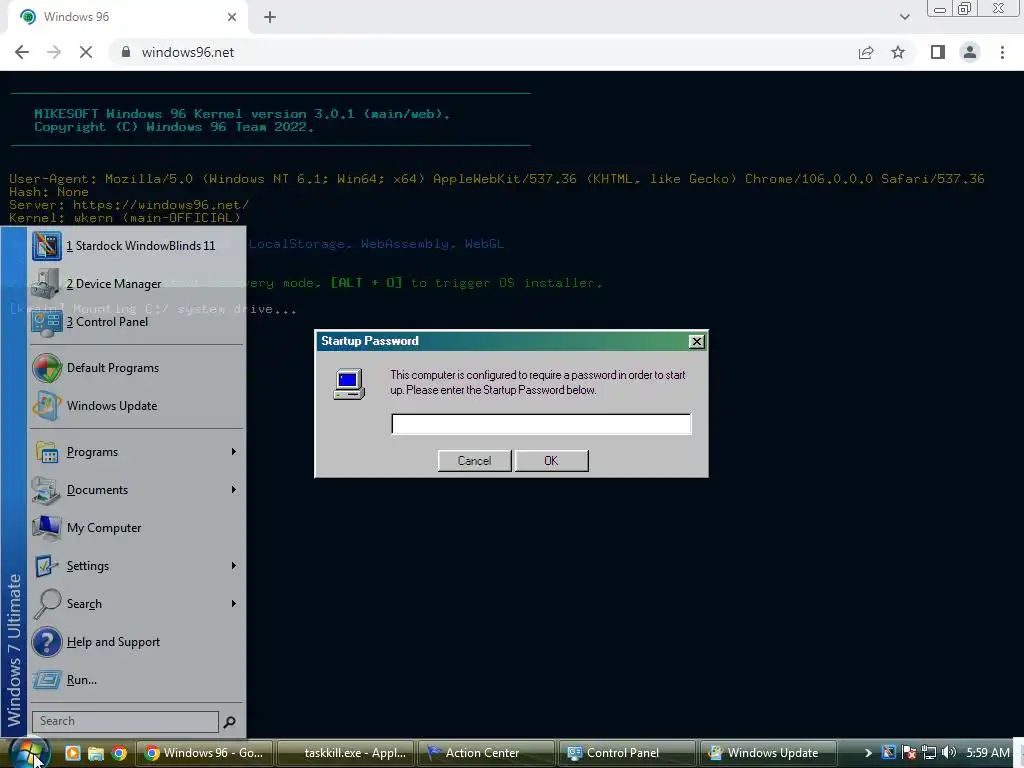Expand the Search submenu arrow
Image resolution: width=1024 pixels, height=768 pixels.
tap(234, 603)
